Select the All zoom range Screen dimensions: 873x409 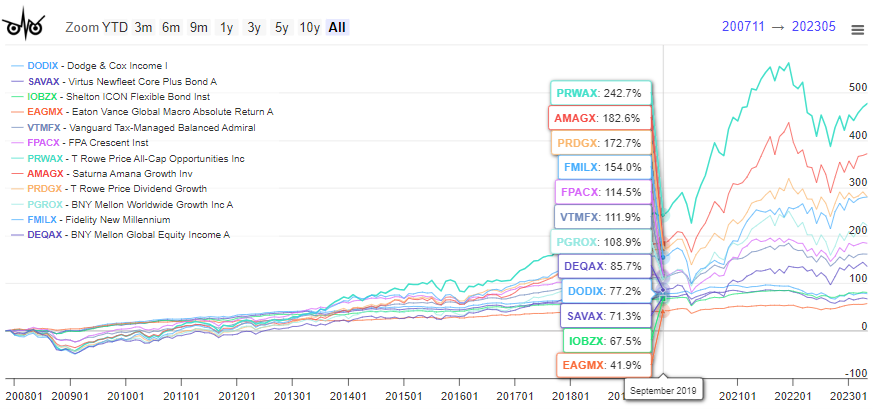pos(337,27)
